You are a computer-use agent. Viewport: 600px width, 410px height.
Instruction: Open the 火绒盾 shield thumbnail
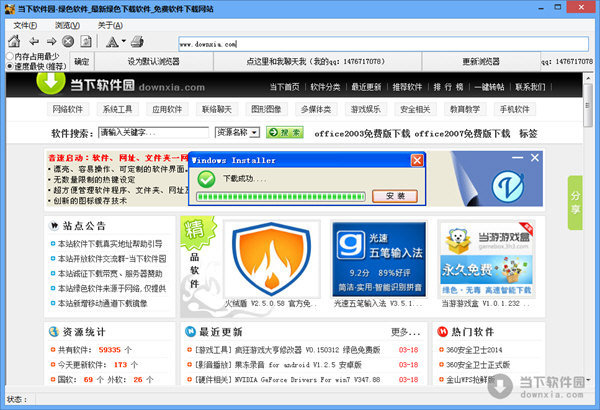(272, 259)
